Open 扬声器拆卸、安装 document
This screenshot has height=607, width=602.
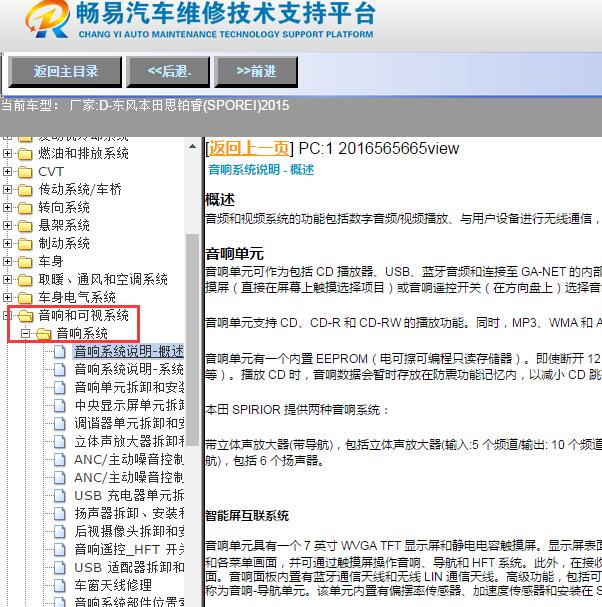click(x=129, y=513)
